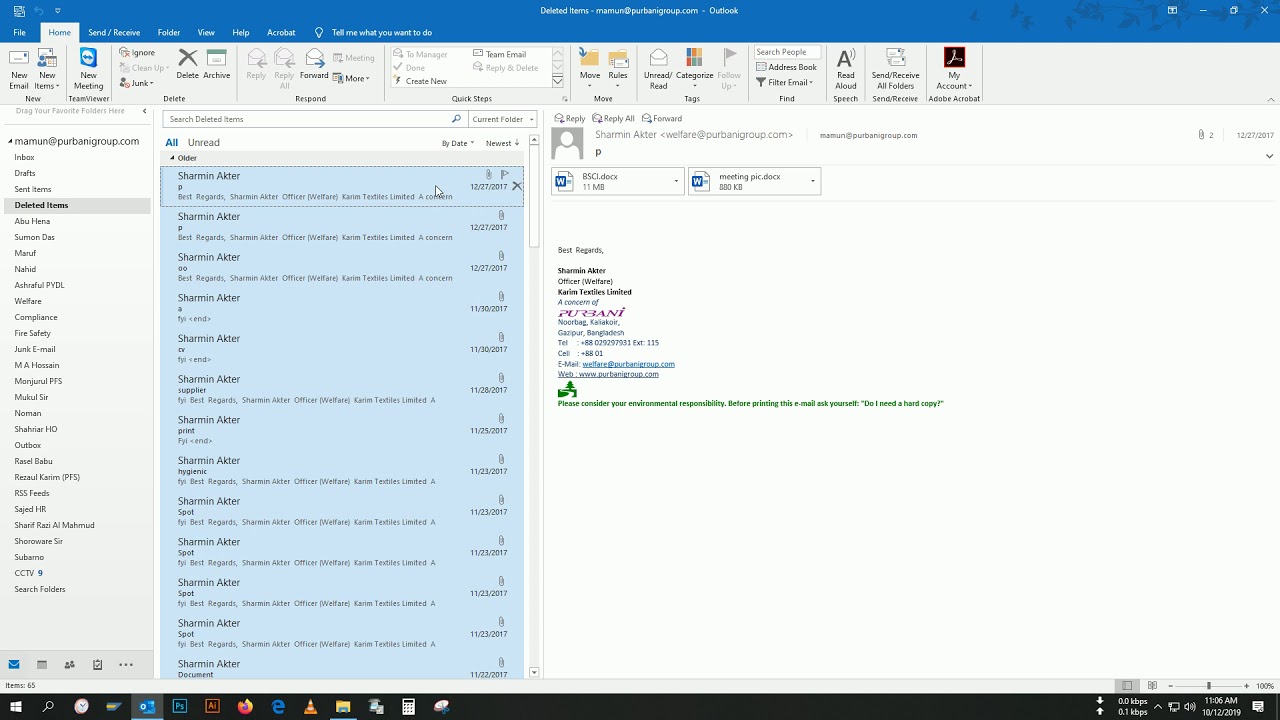The width and height of the screenshot is (1280, 720).
Task: Open welfare@purbanigroup.com email link
Action: [628, 364]
